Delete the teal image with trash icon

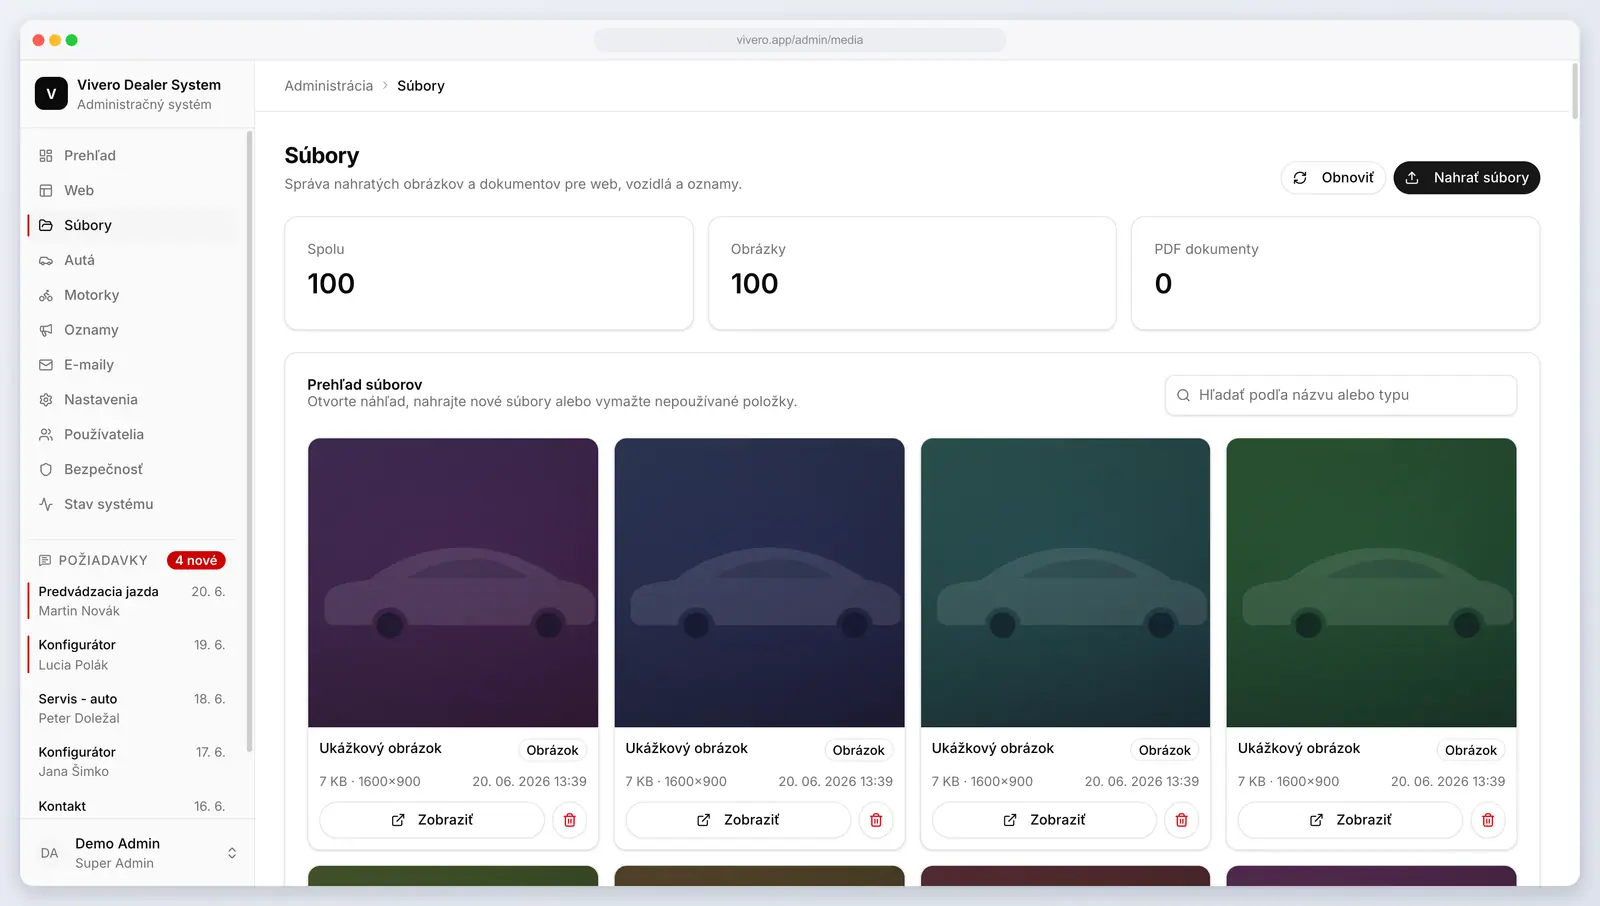[x=1182, y=820]
